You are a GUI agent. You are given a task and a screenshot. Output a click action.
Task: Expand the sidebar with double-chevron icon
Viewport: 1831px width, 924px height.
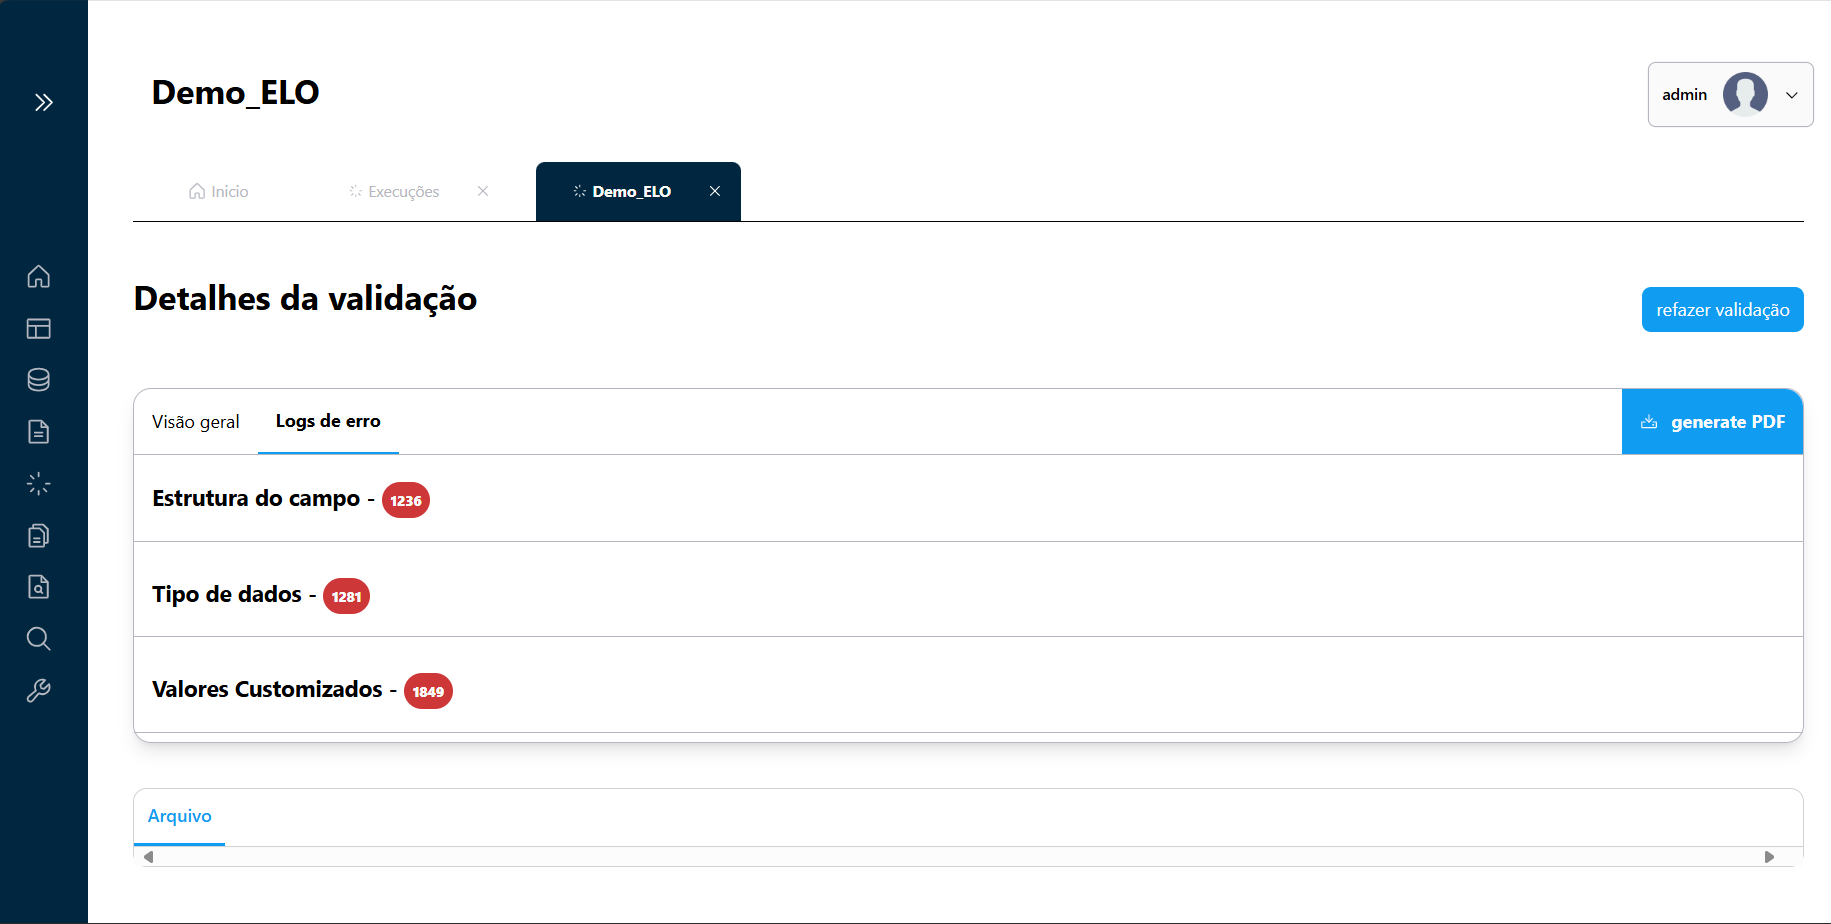[43, 102]
